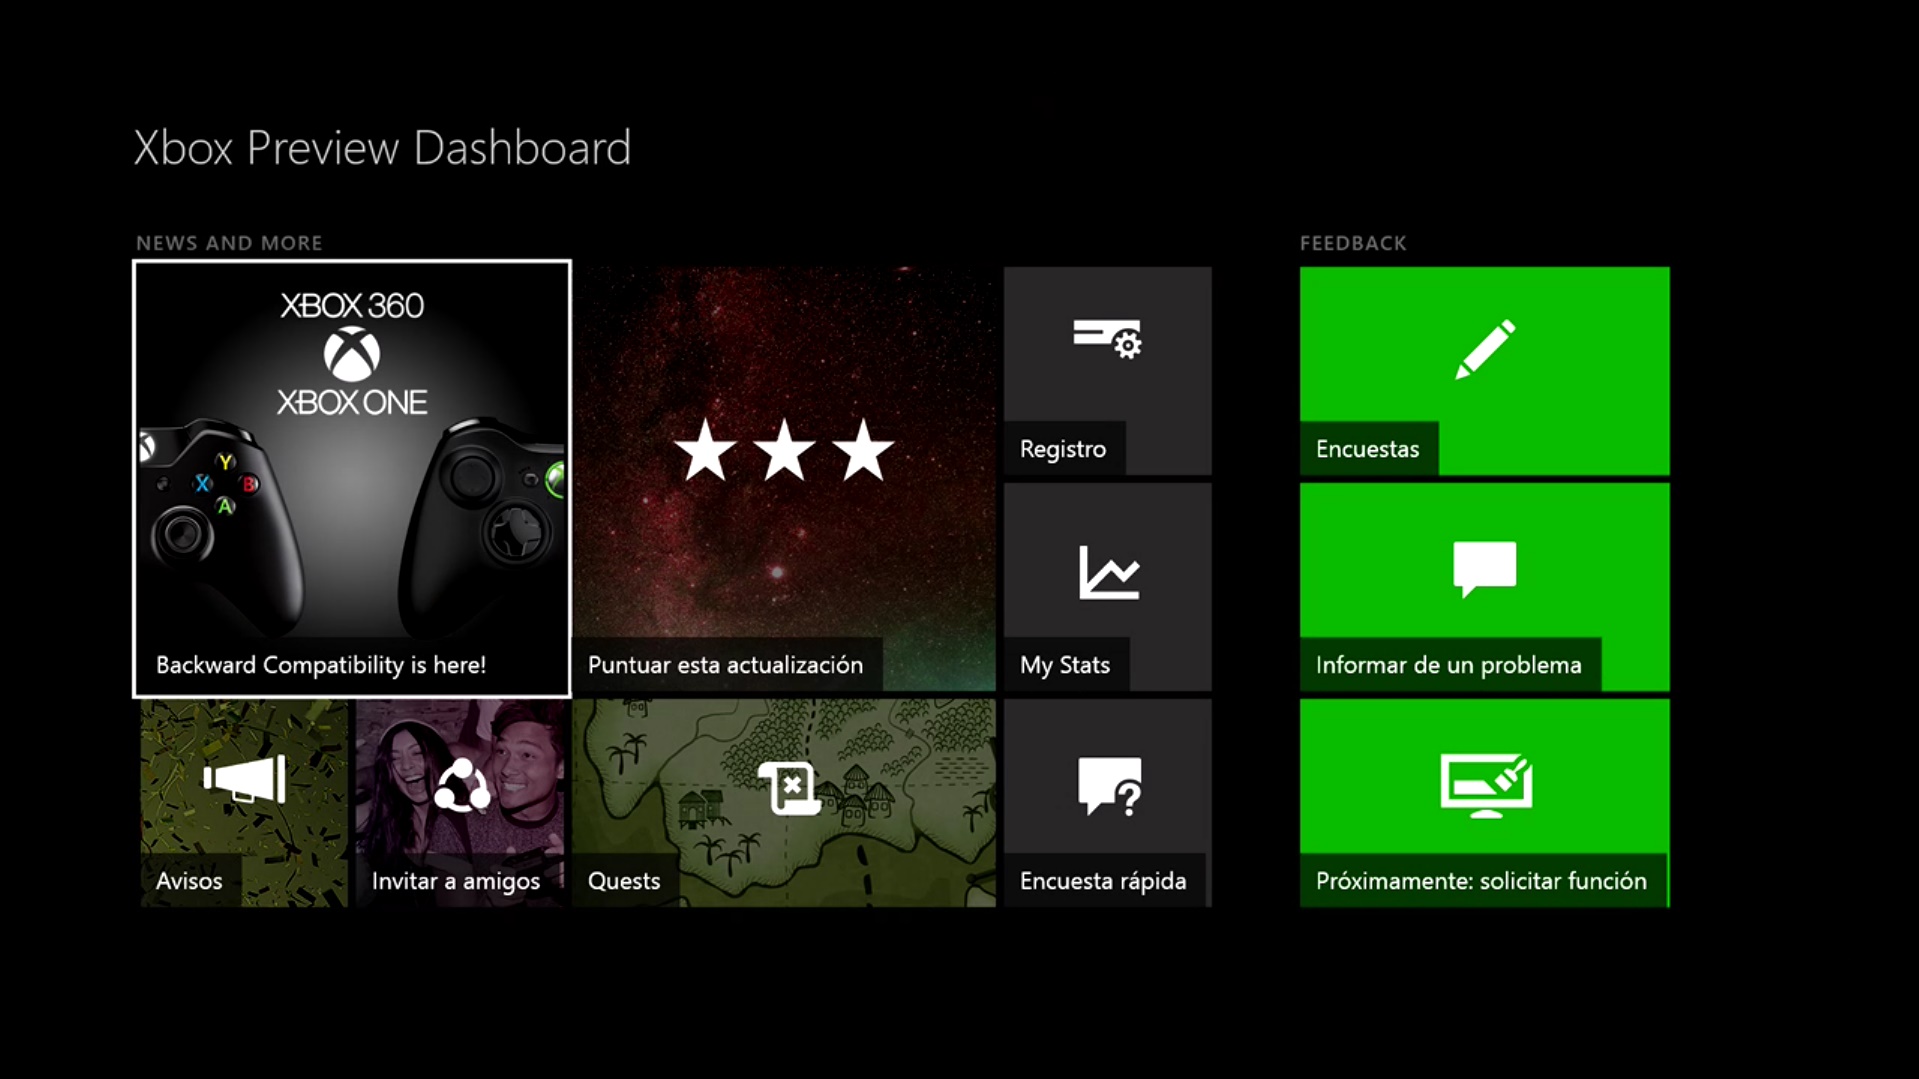Click the solicitar función monitor icon
Screen dimensions: 1919x1079
(x=1486, y=785)
